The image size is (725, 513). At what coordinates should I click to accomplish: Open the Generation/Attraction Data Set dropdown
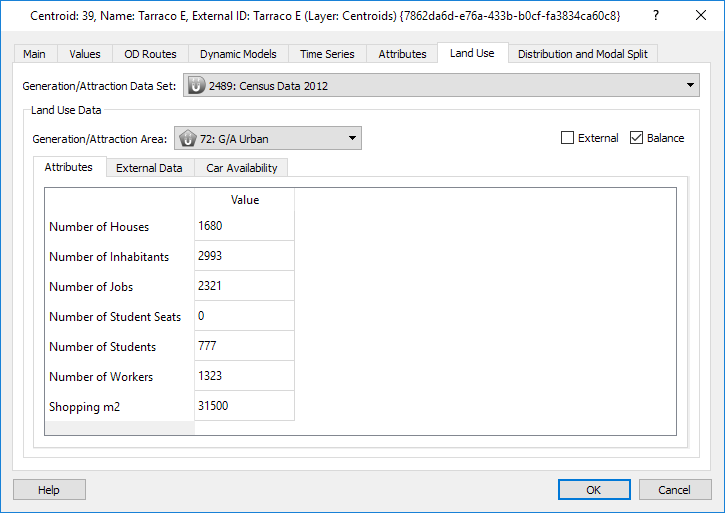(x=441, y=86)
